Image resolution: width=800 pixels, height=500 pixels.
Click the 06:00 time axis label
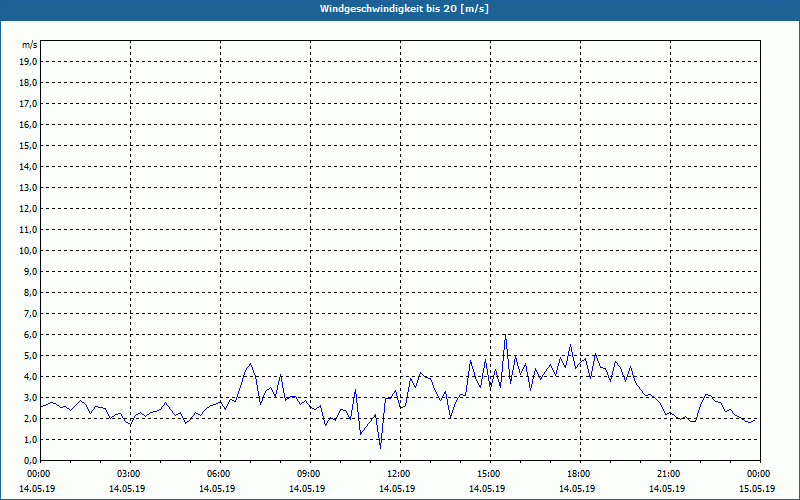pyautogui.click(x=220, y=474)
